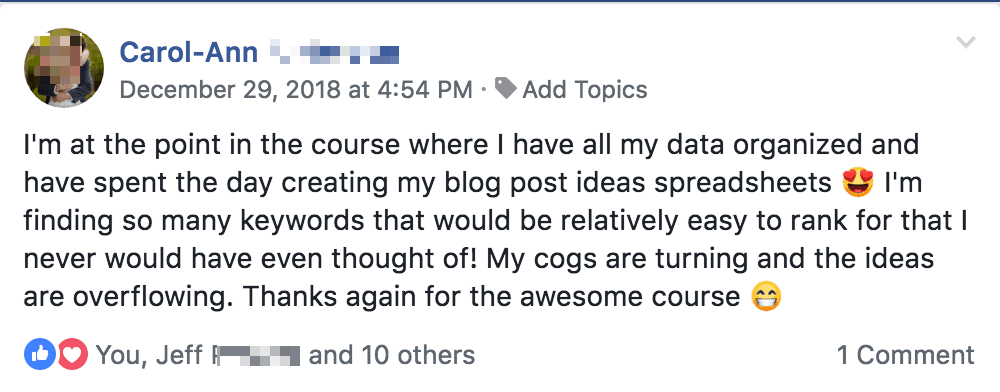Open the December 29, 2018 timestamp link
Image resolution: width=1000 pixels, height=392 pixels.
[296, 90]
